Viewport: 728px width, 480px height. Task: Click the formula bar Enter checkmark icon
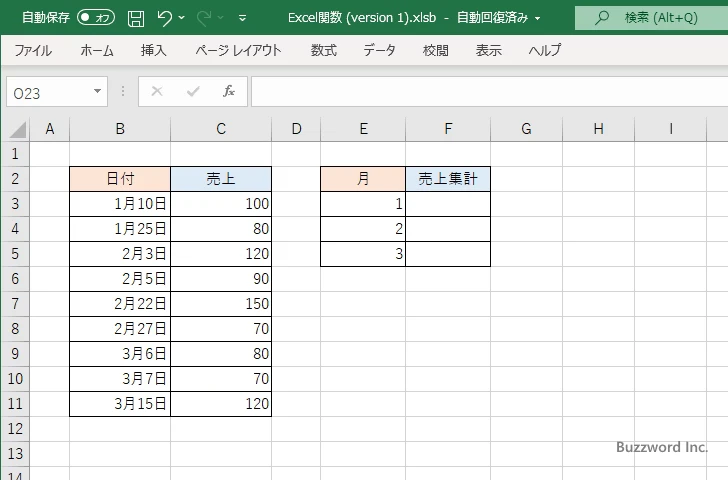point(193,91)
